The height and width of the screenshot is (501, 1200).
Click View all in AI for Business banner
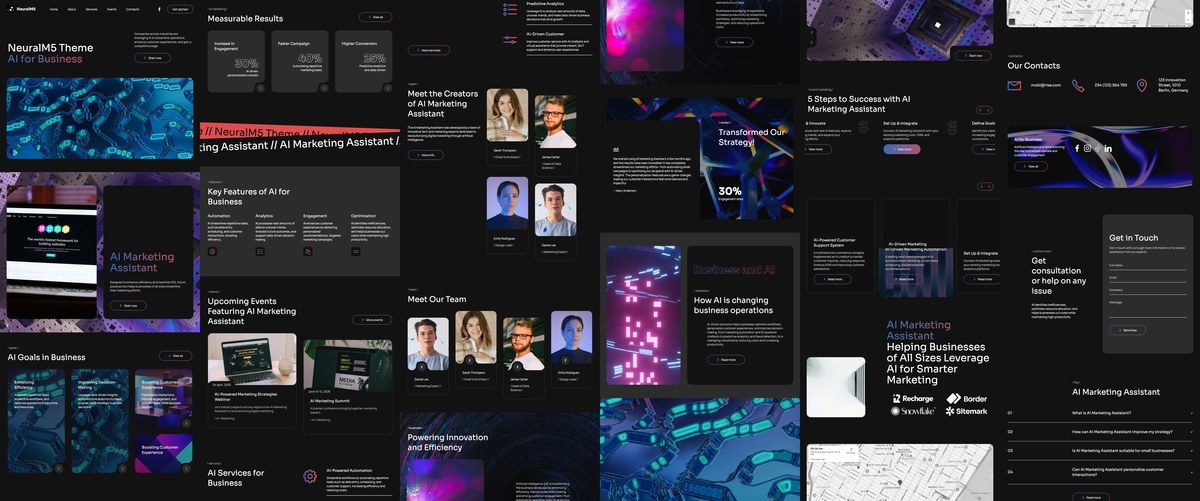coord(1031,166)
